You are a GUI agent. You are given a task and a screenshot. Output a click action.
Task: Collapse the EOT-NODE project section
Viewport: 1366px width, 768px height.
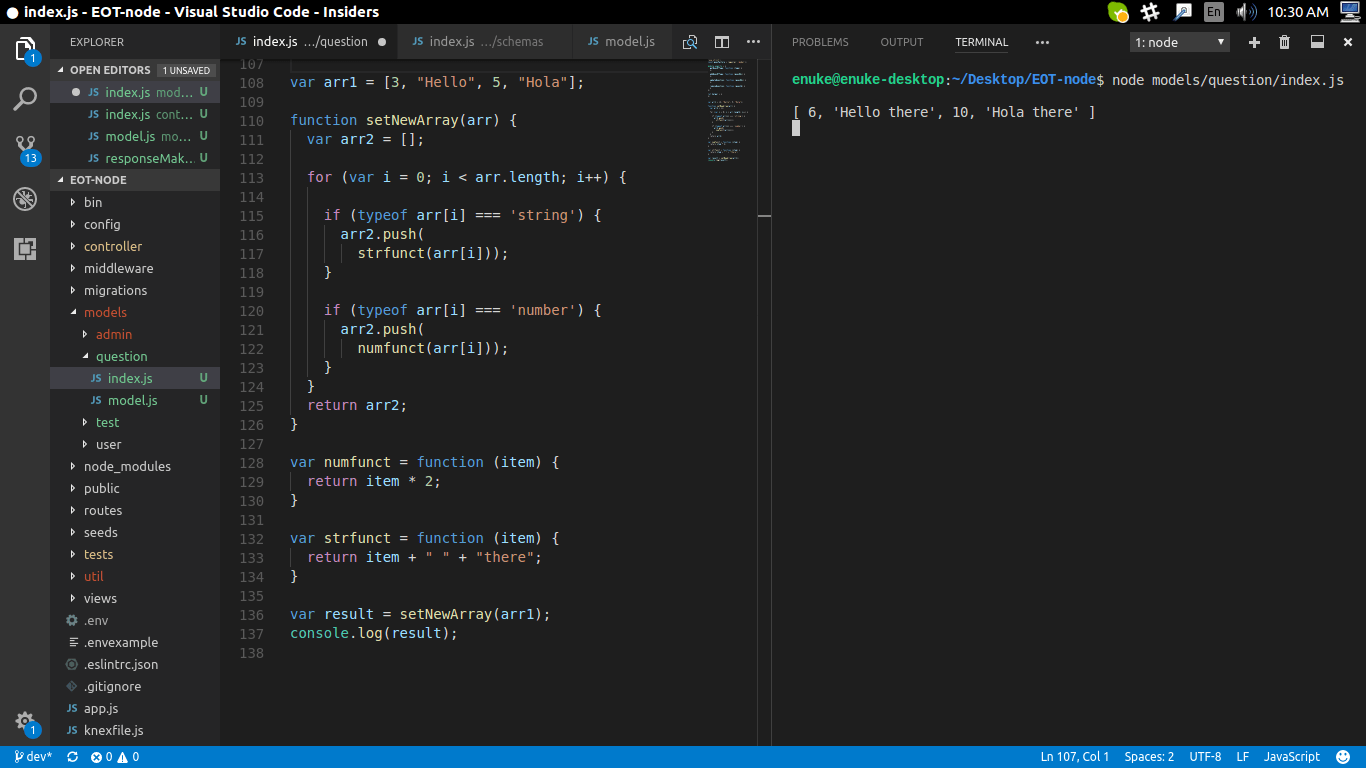(x=135, y=180)
